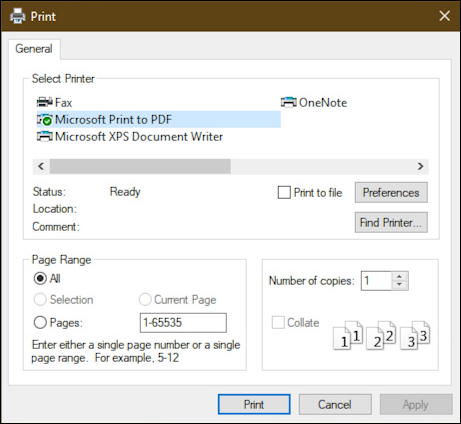Cancel the print dialog

pos(335,404)
